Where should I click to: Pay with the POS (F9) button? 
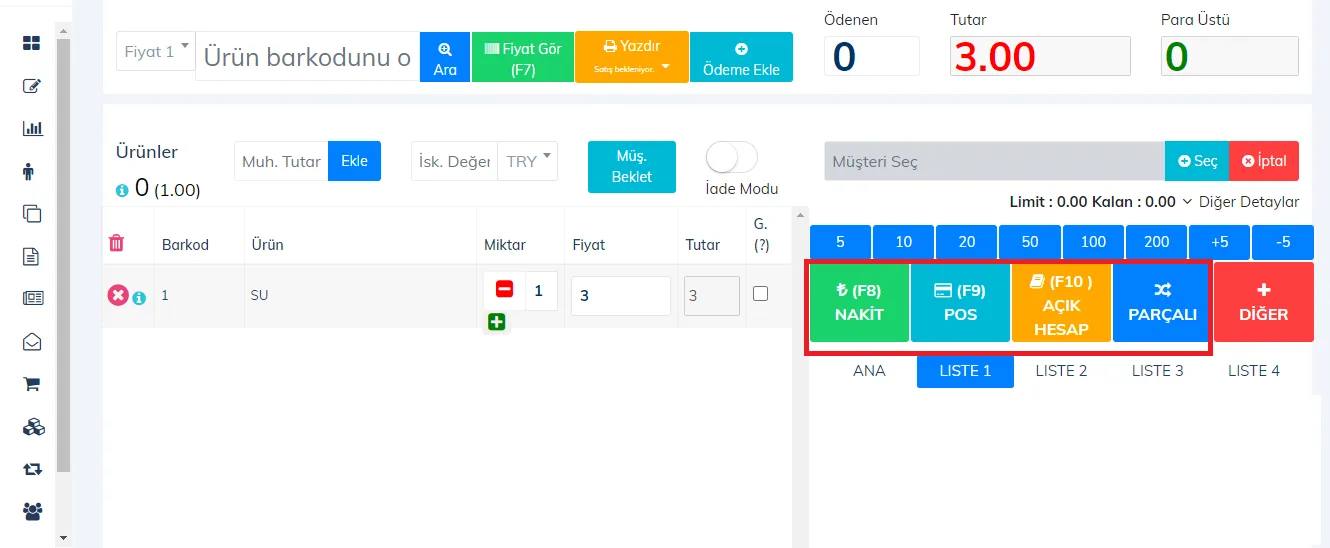point(960,303)
